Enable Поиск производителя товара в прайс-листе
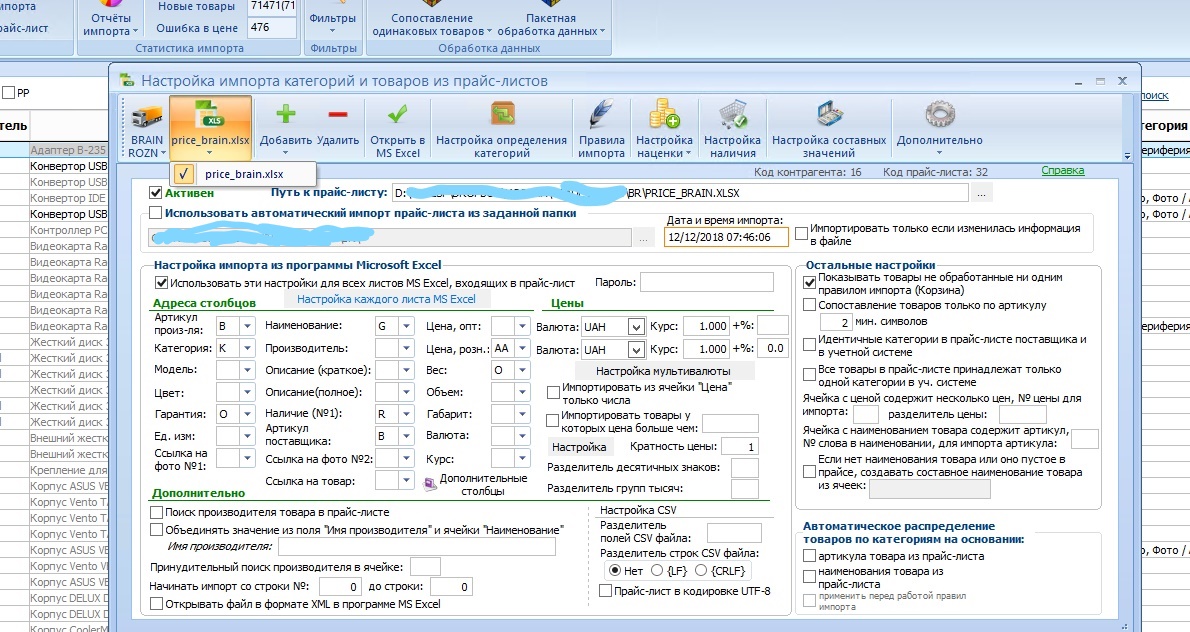 [x=156, y=512]
